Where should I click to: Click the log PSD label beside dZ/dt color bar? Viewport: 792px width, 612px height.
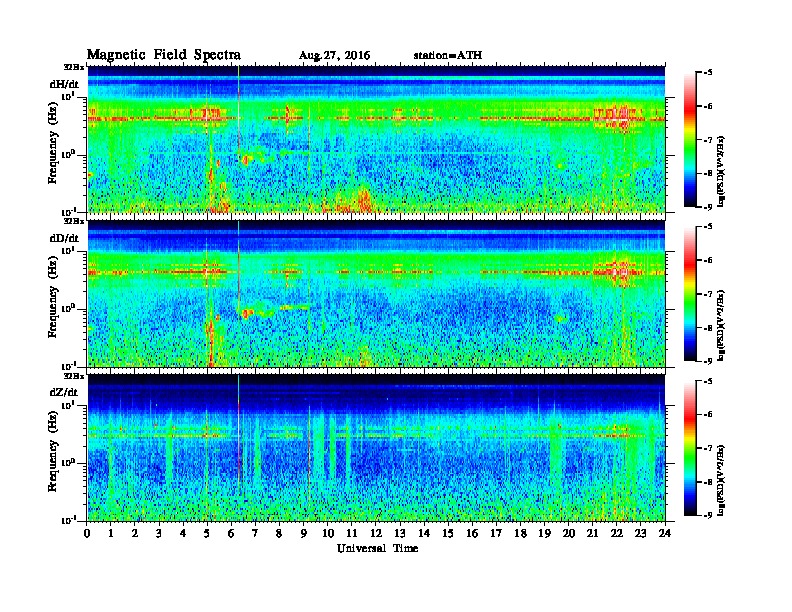[722, 479]
